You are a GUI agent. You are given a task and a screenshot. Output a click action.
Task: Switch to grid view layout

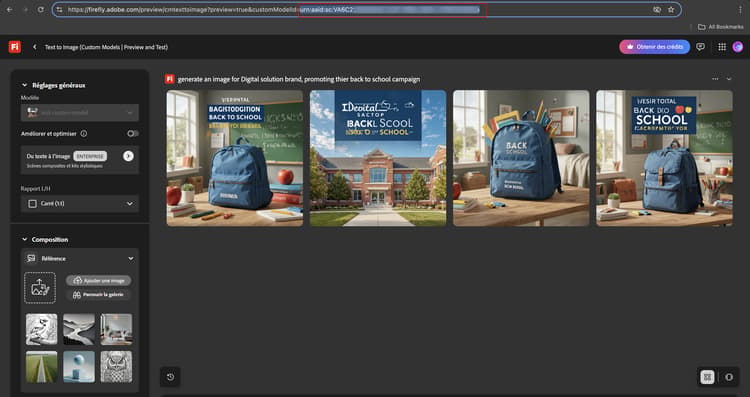(x=707, y=377)
